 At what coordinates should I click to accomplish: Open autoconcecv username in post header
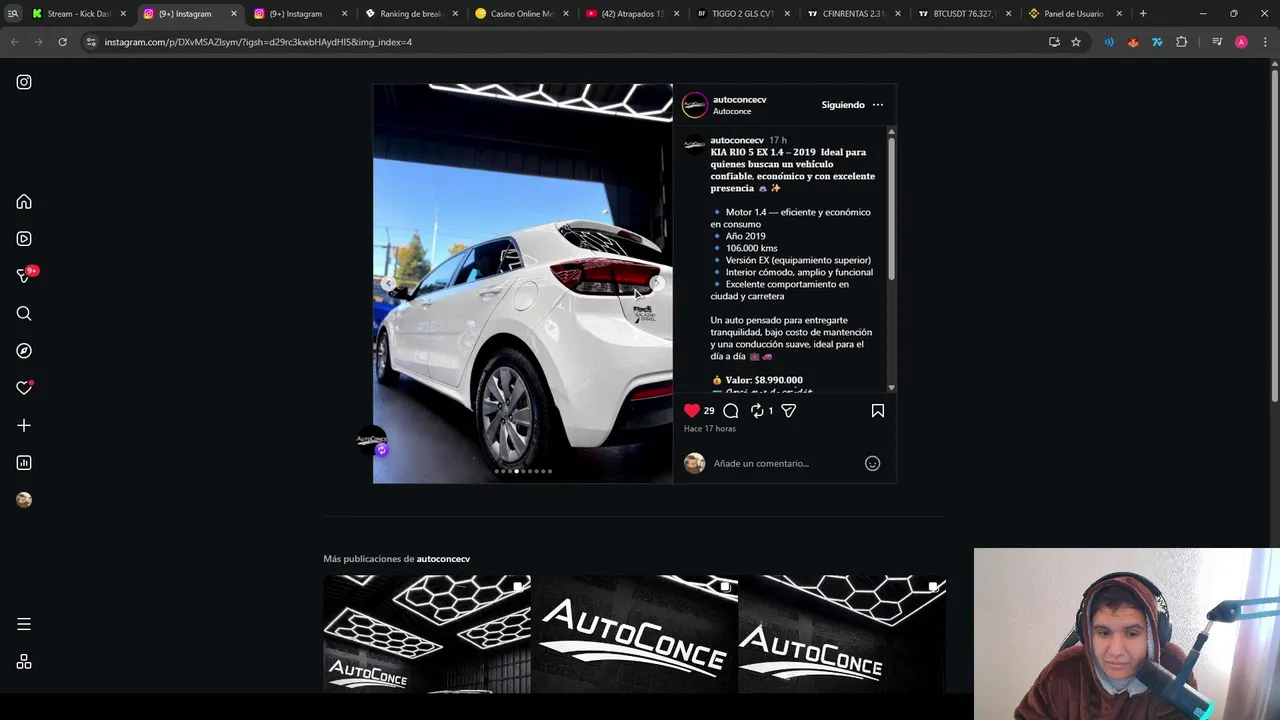tap(739, 100)
